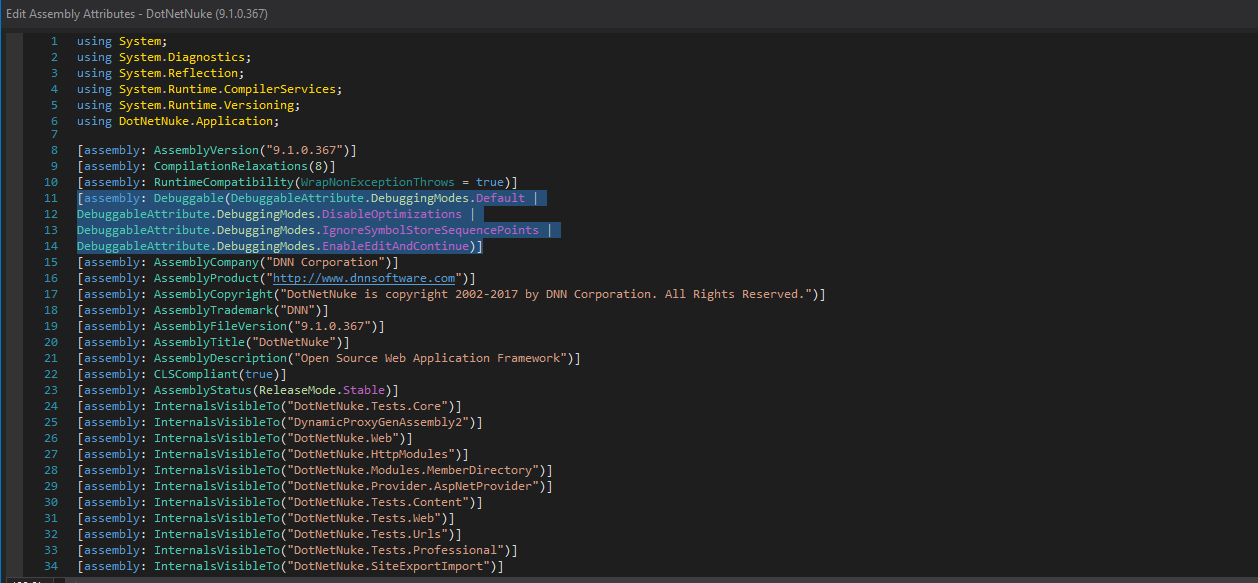This screenshot has height=583, width=1258.
Task: Click the 'using System.Runtime.Versioning;' line
Action: click(189, 106)
